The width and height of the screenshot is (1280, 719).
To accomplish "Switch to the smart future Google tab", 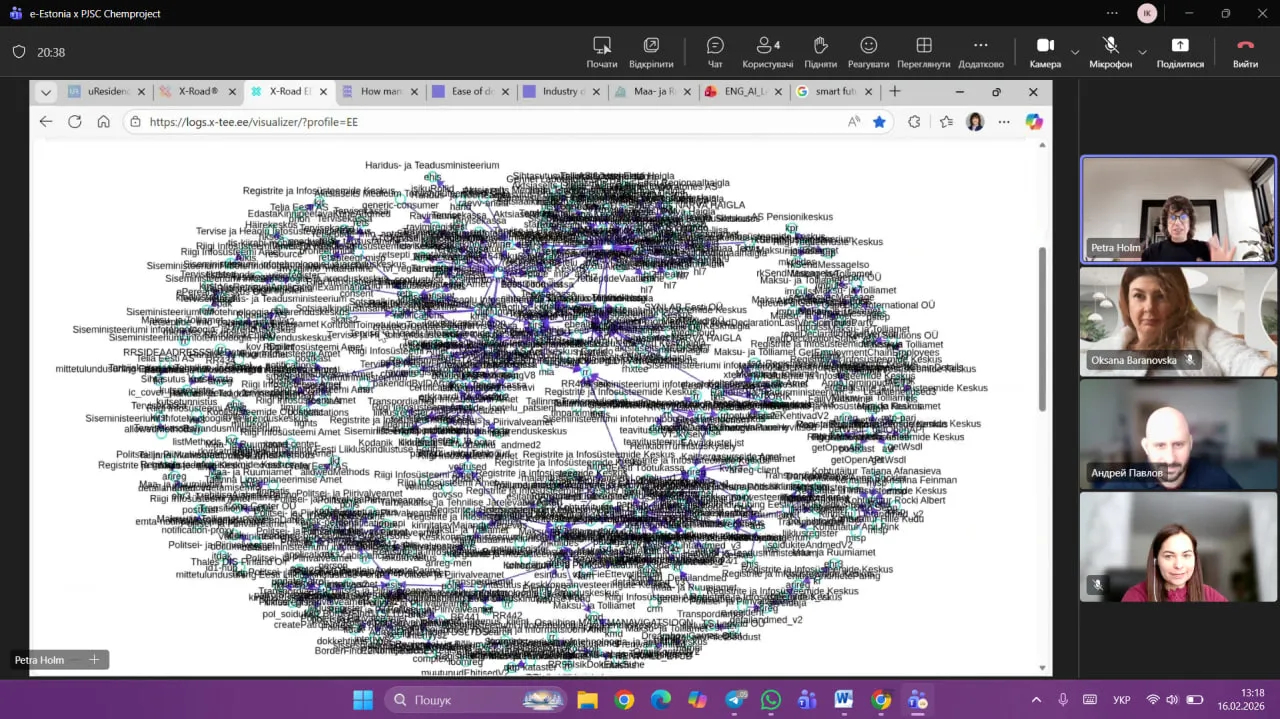I will (832, 91).
